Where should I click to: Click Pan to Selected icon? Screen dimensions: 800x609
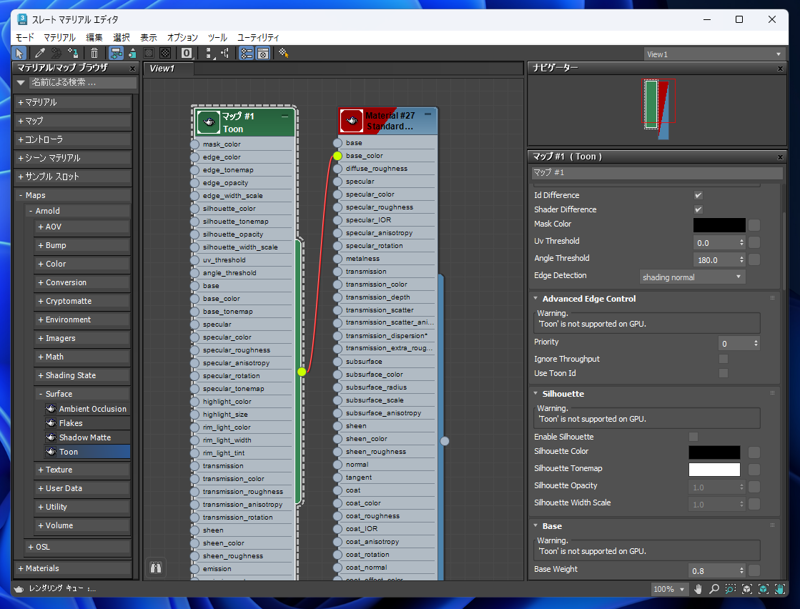point(780,589)
